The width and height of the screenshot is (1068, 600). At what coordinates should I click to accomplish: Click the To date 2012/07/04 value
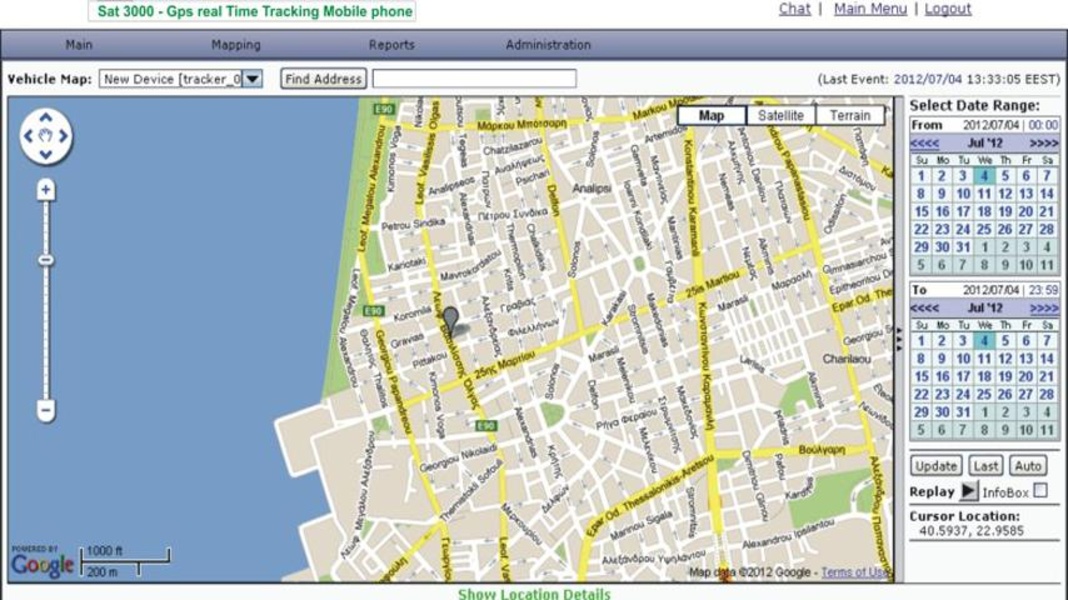(x=990, y=290)
